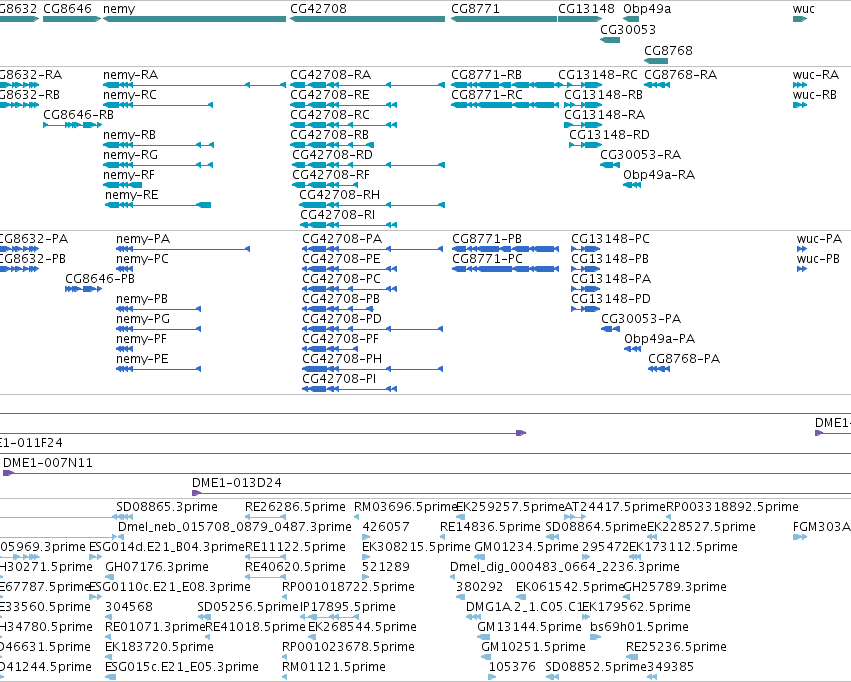This screenshot has width=851, height=682.
Task: Select EST GM13144.5prime
Action: click(x=529, y=627)
